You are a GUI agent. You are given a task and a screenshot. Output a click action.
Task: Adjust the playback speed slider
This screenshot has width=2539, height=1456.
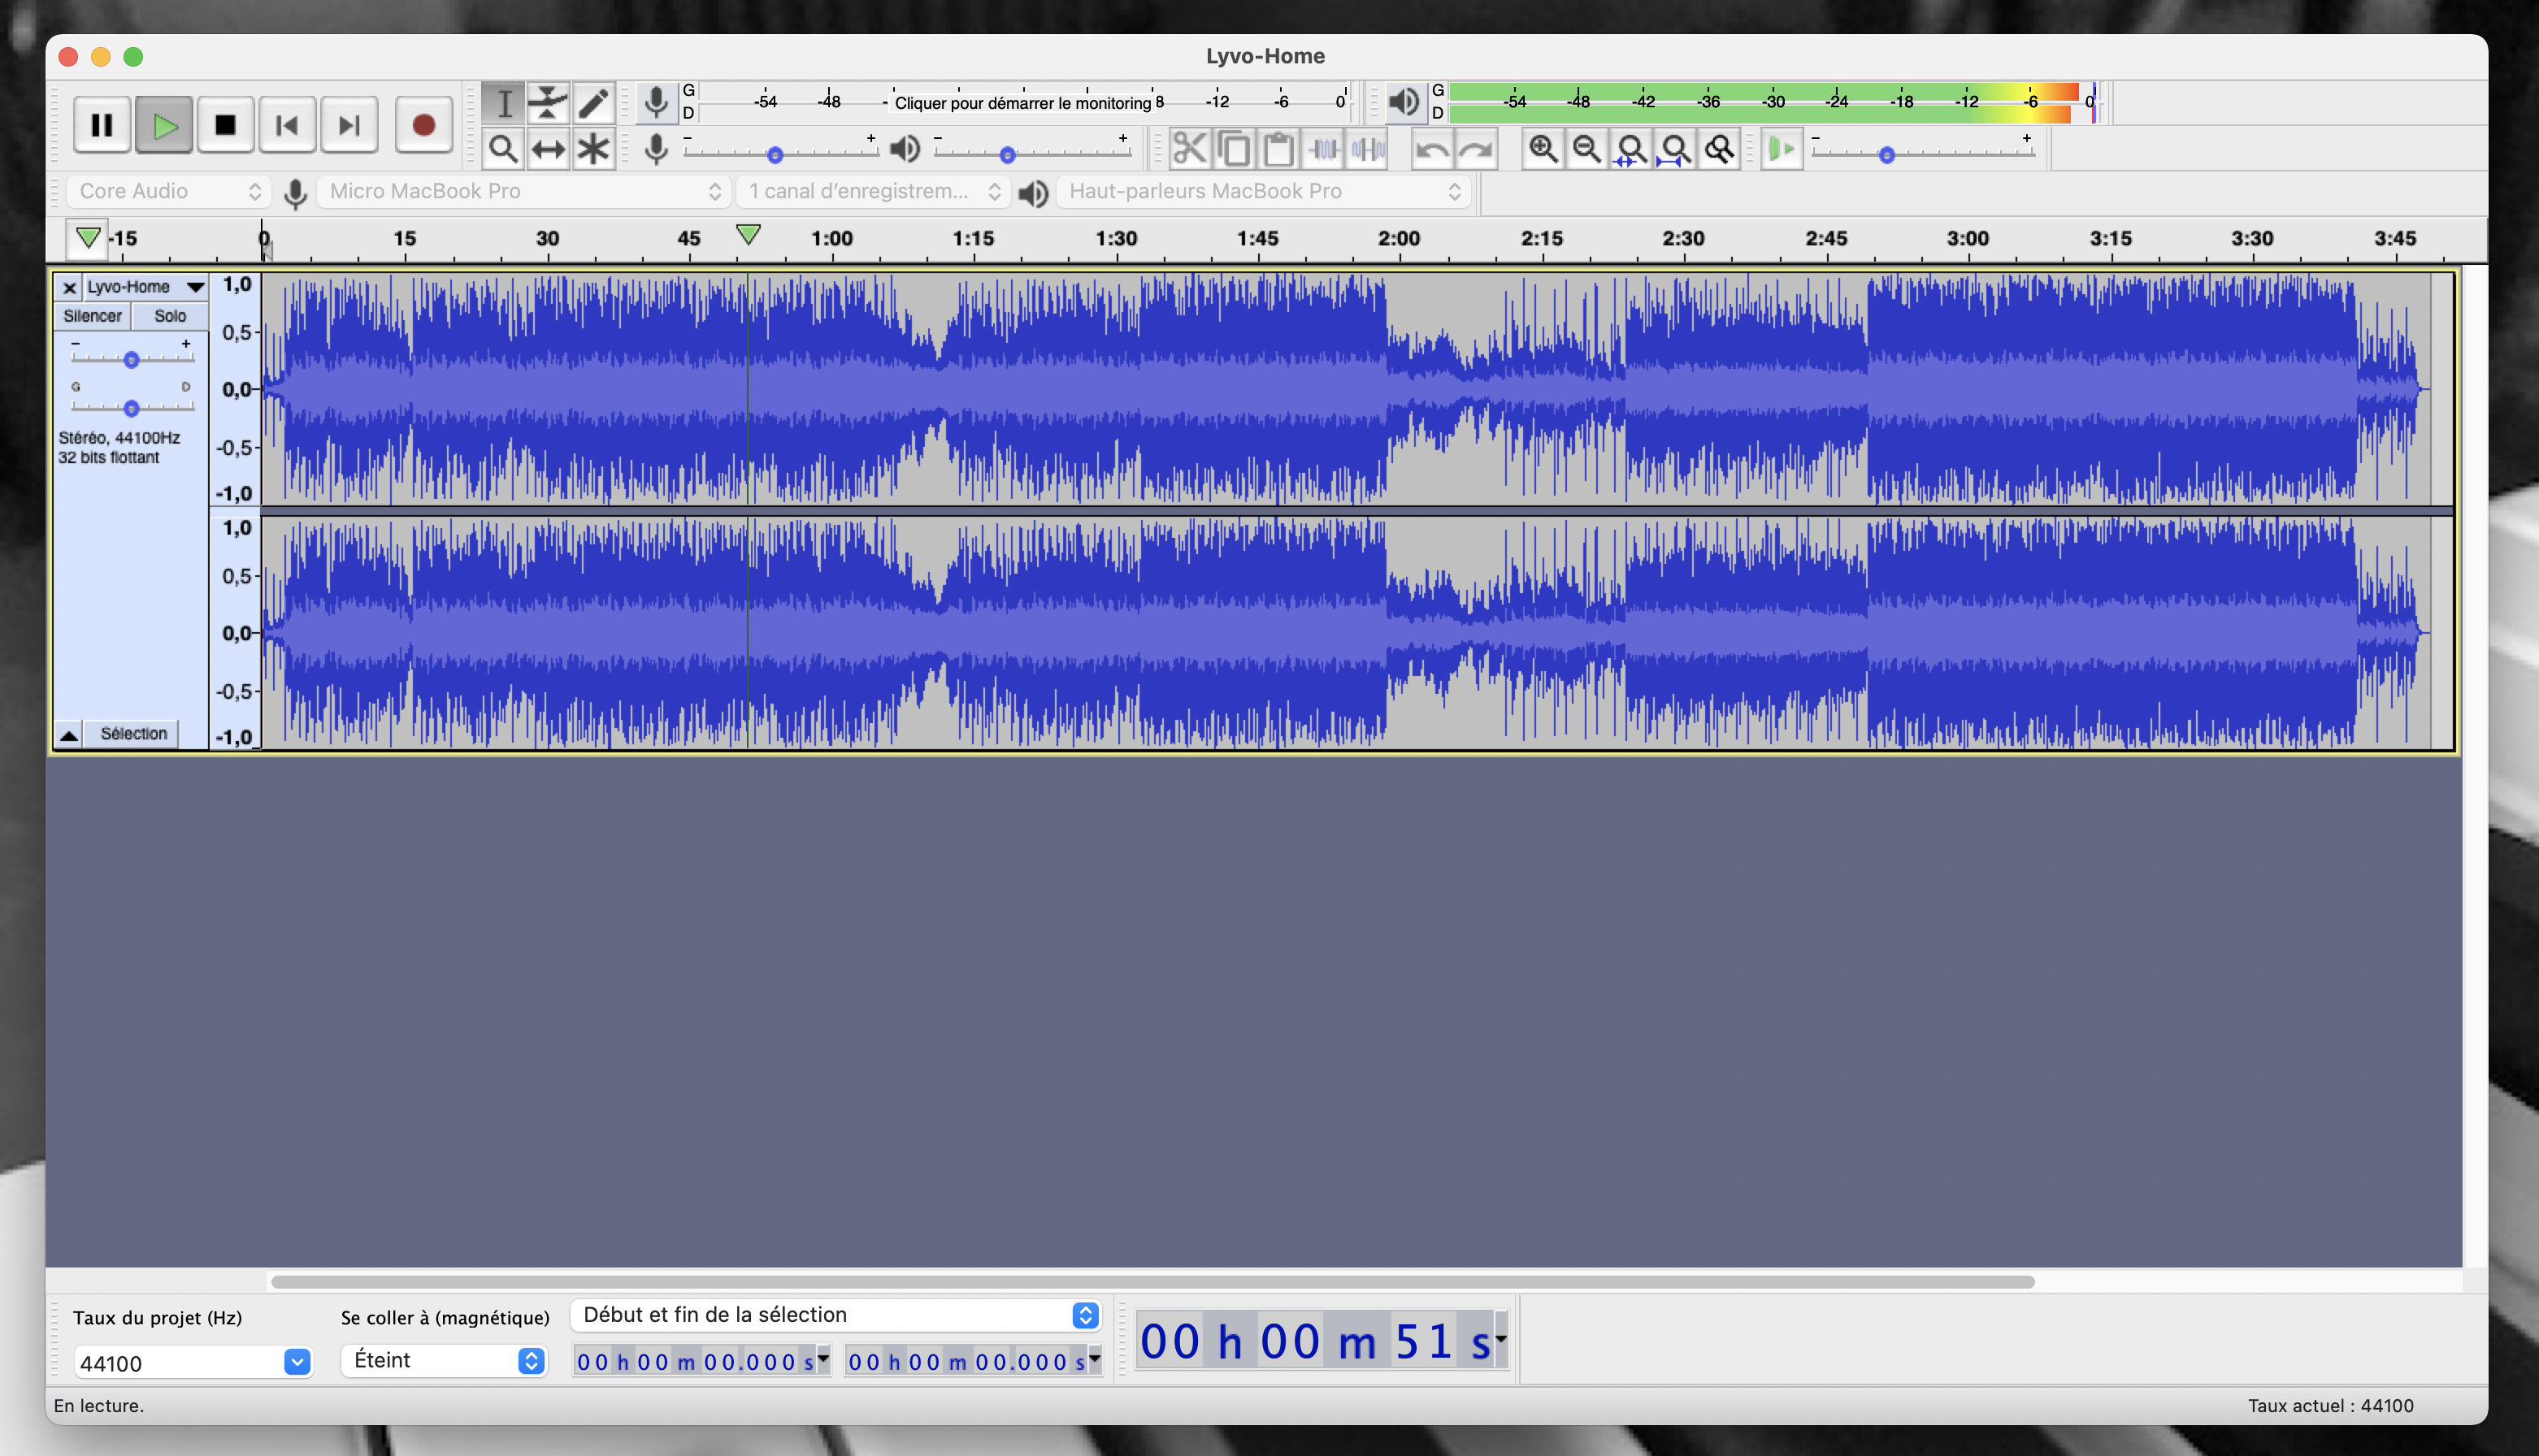[x=1887, y=154]
